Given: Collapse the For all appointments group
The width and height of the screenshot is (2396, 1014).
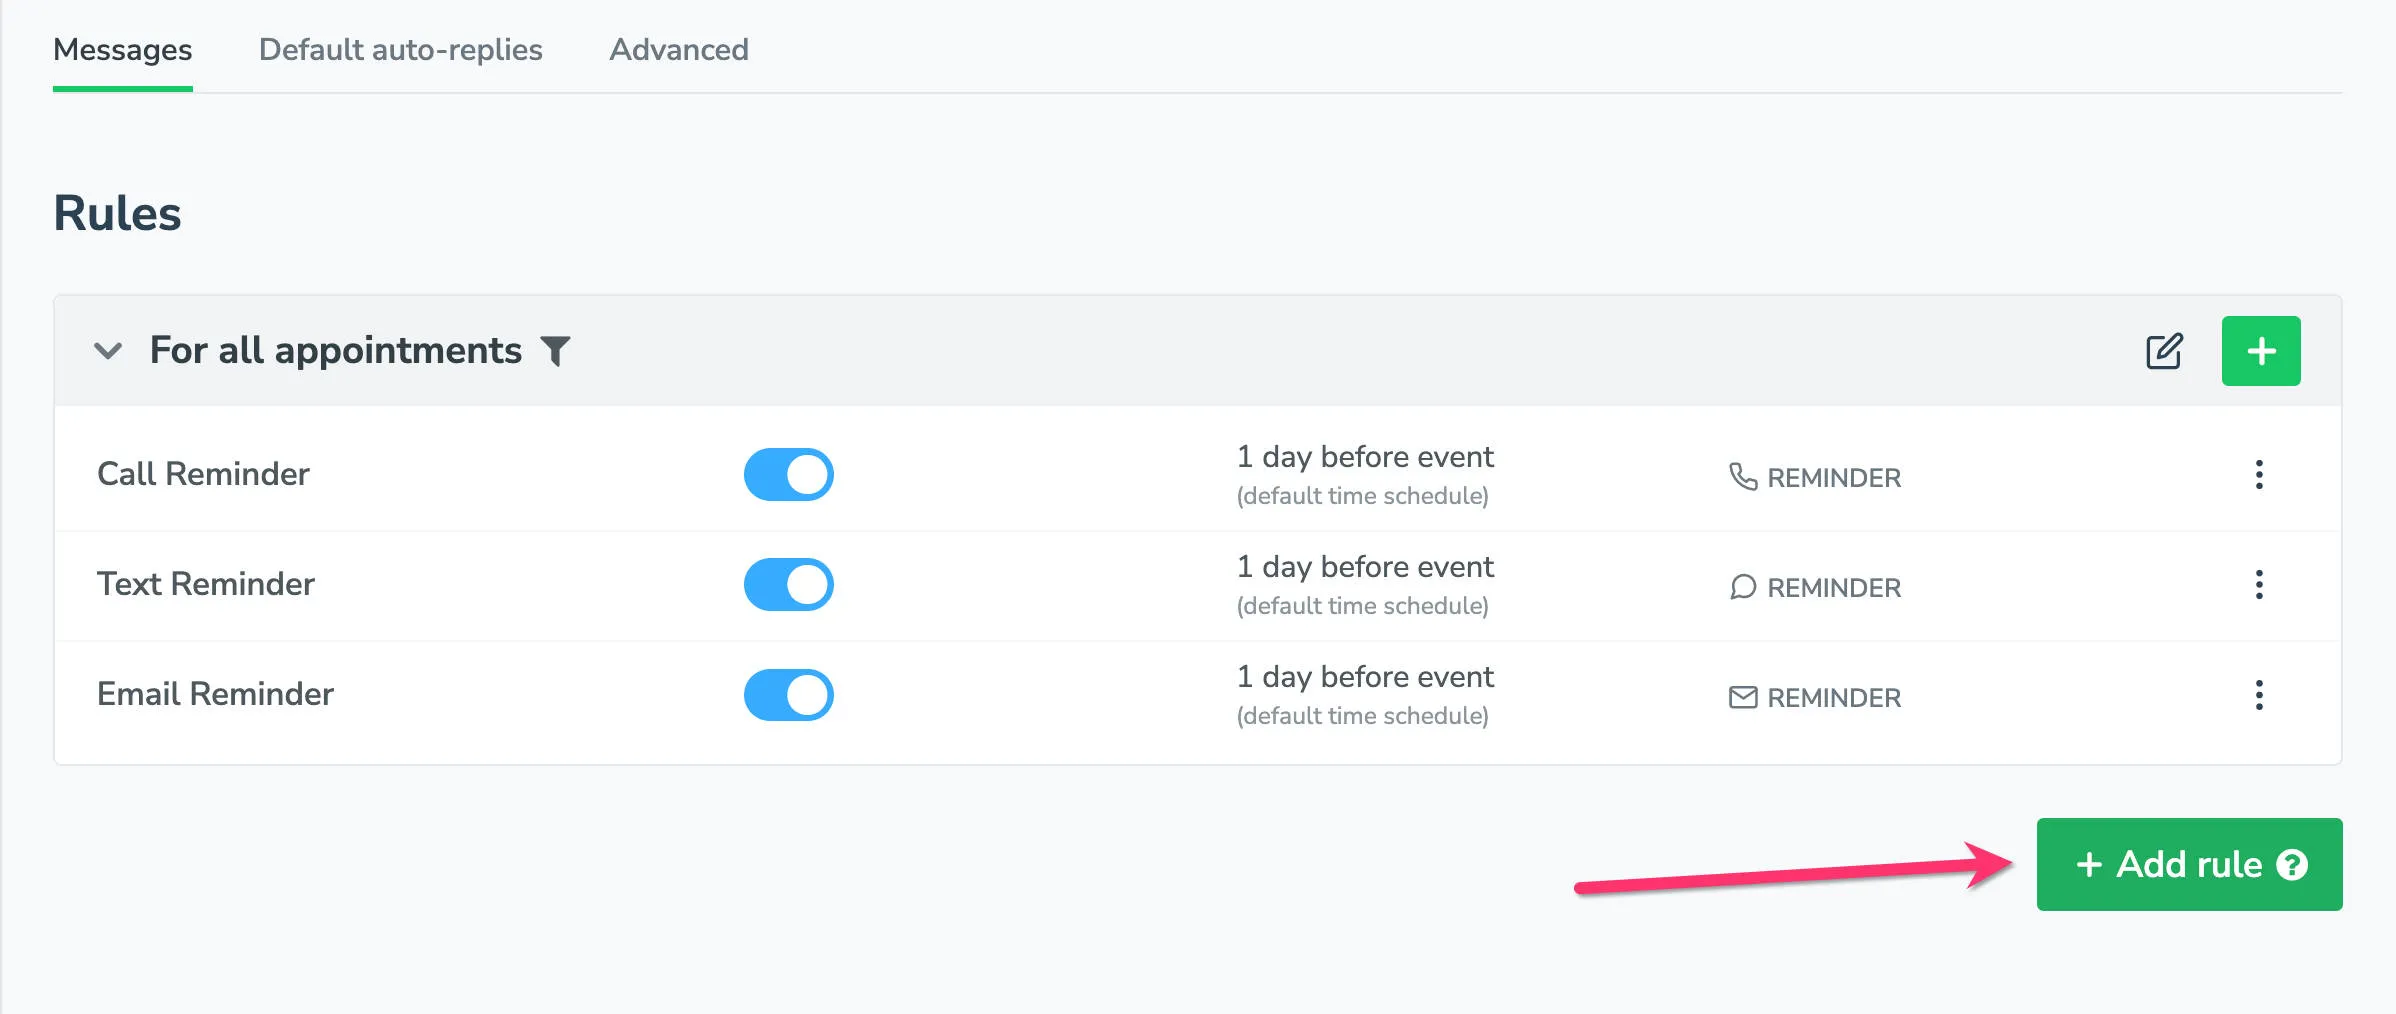Looking at the screenshot, I should [109, 351].
